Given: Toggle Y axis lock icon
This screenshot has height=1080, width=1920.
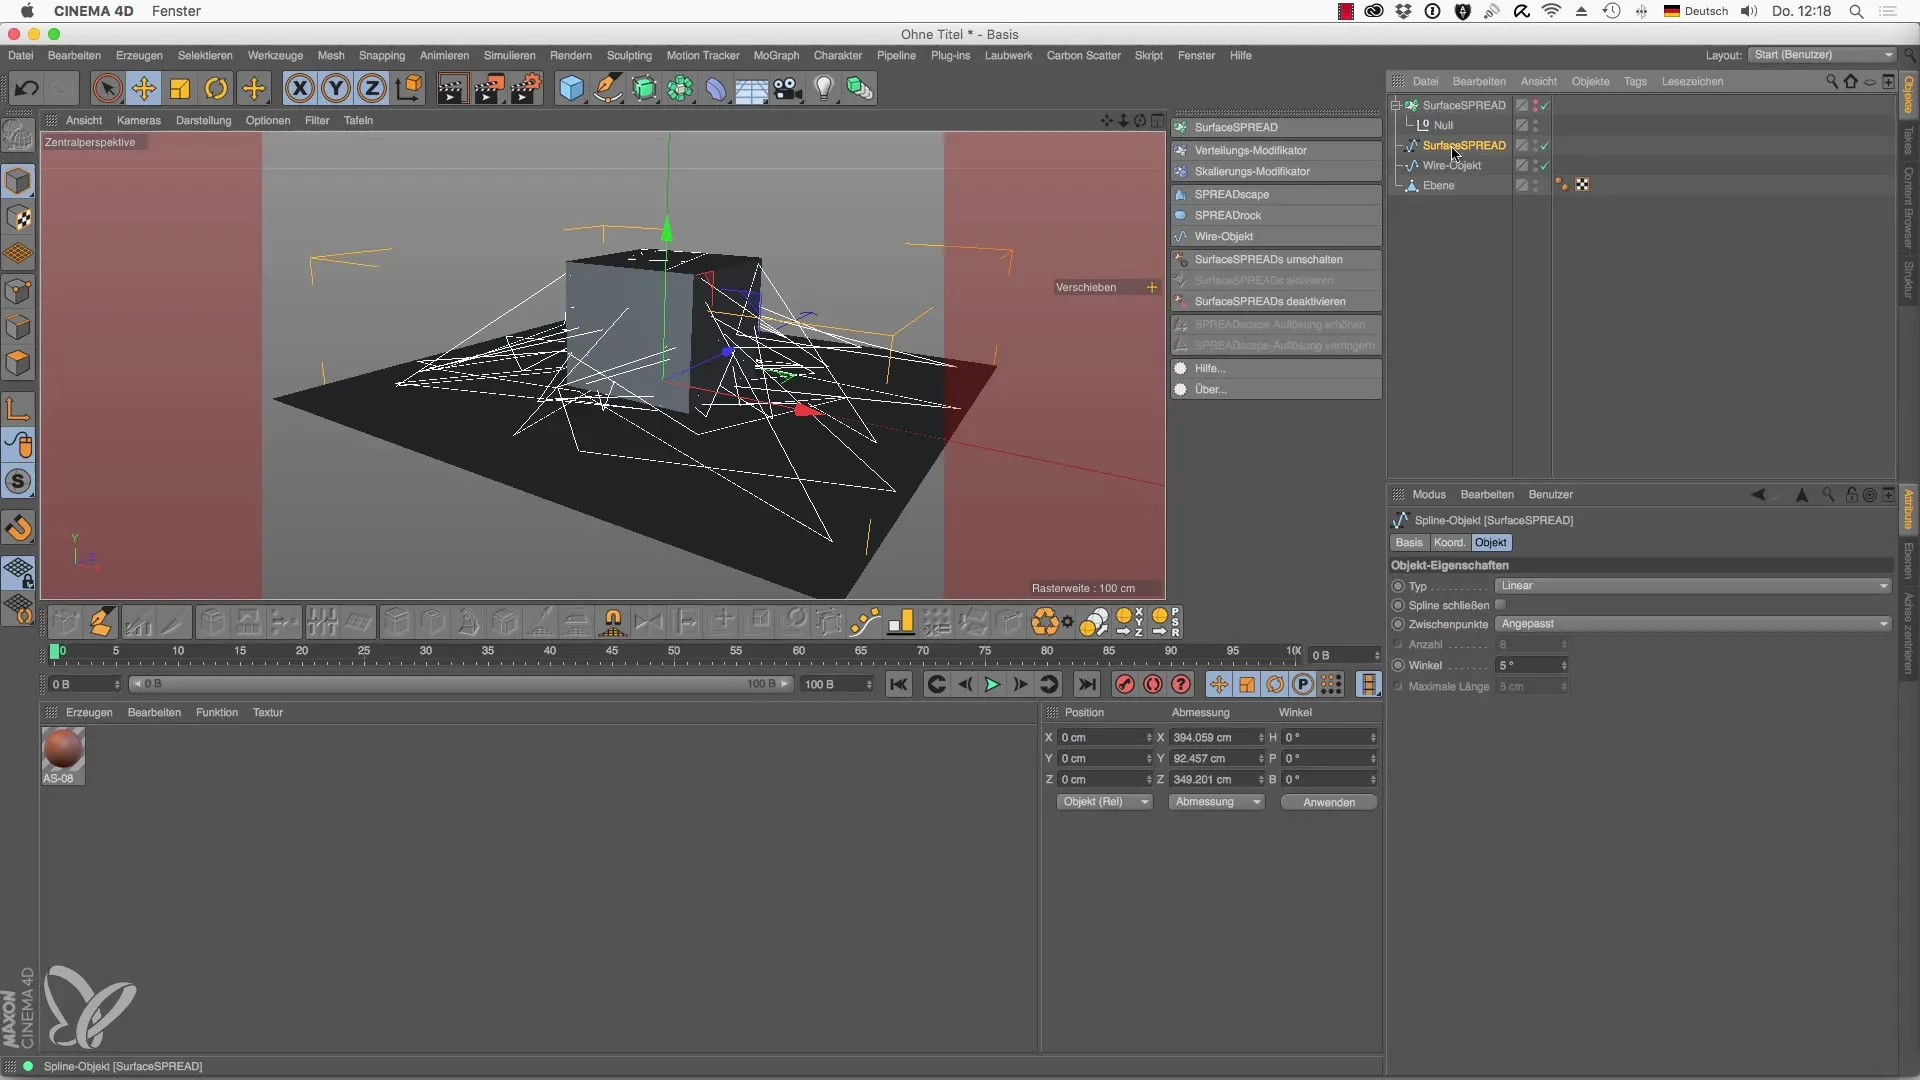Looking at the screenshot, I should point(336,88).
